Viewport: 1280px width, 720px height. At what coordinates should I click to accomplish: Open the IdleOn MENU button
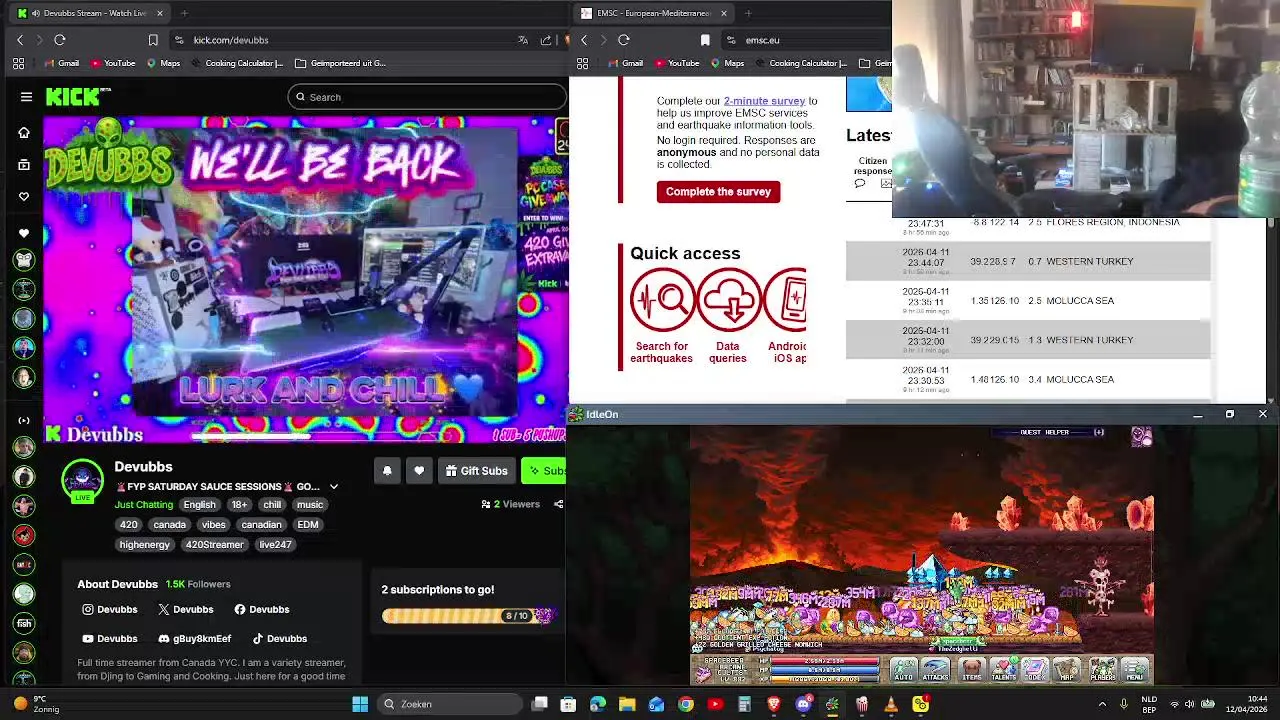point(1135,669)
